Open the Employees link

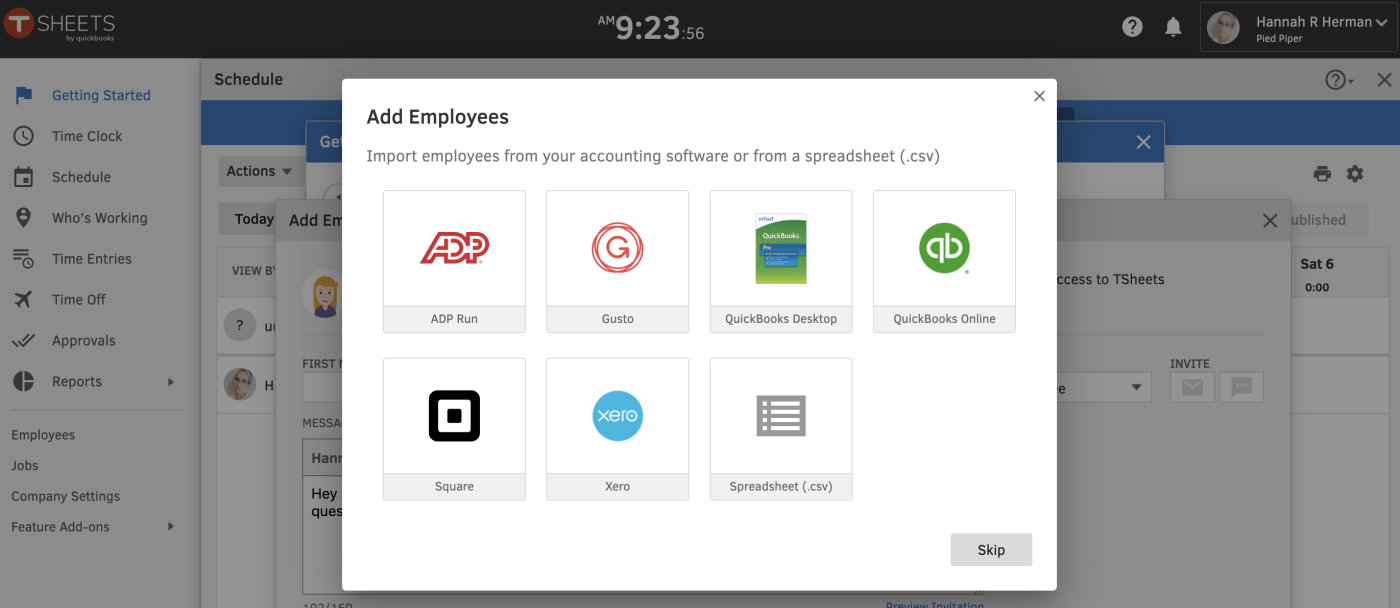click(x=43, y=435)
